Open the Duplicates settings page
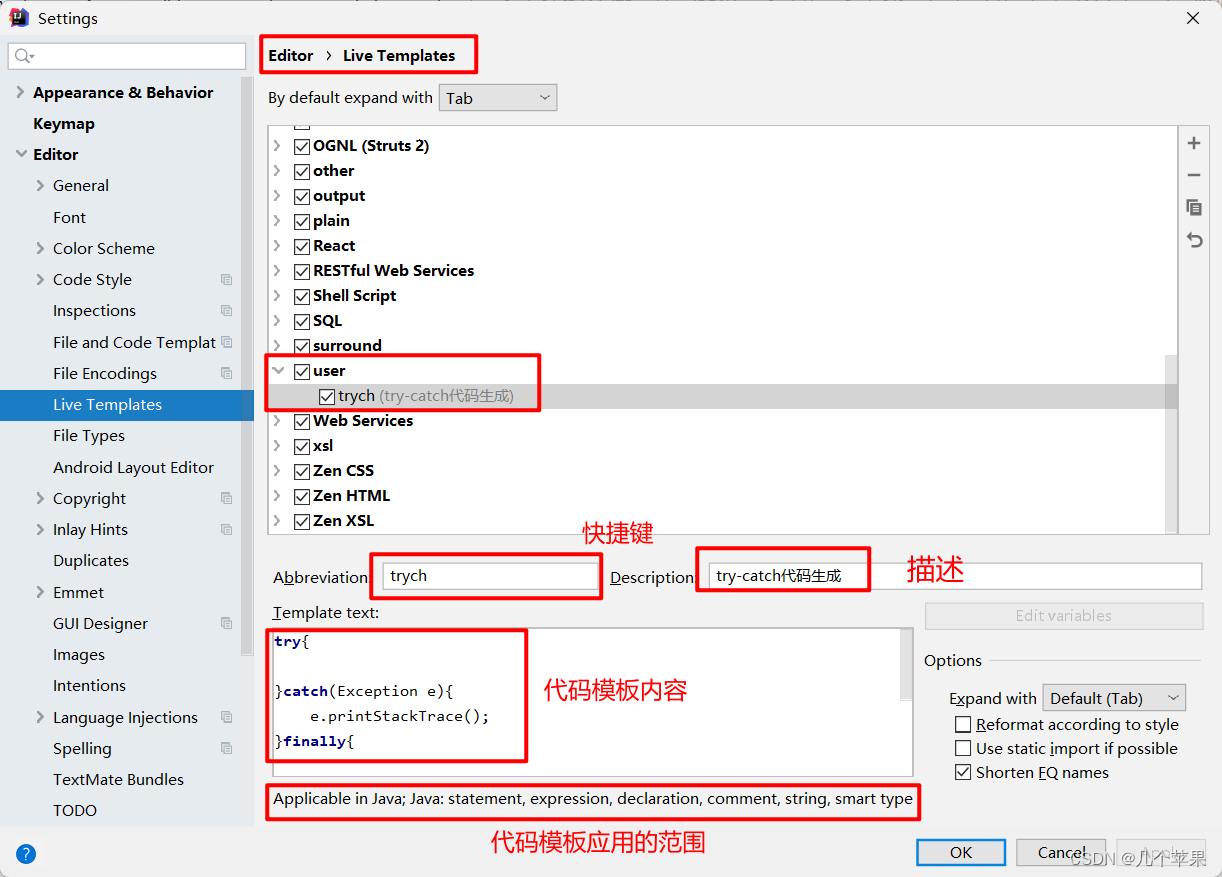The width and height of the screenshot is (1222, 877). pyautogui.click(x=91, y=561)
